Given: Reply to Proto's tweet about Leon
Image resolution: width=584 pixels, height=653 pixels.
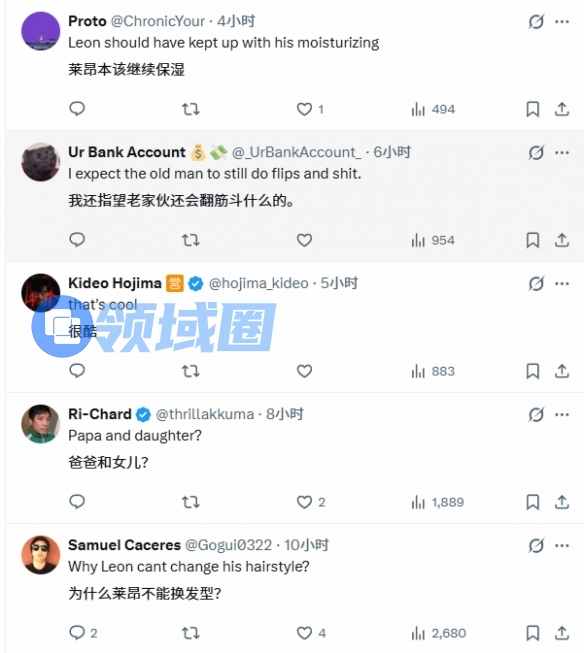Looking at the screenshot, I should 77,109.
